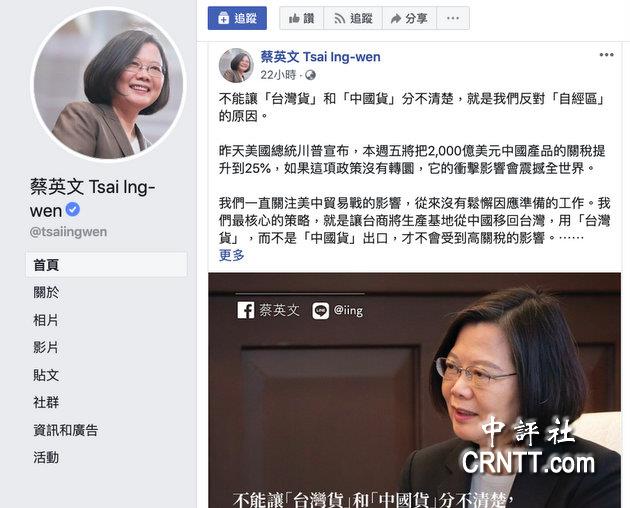The image size is (630, 508).
Task: Click the blue 追蹤 follow button
Action: pos(237,18)
